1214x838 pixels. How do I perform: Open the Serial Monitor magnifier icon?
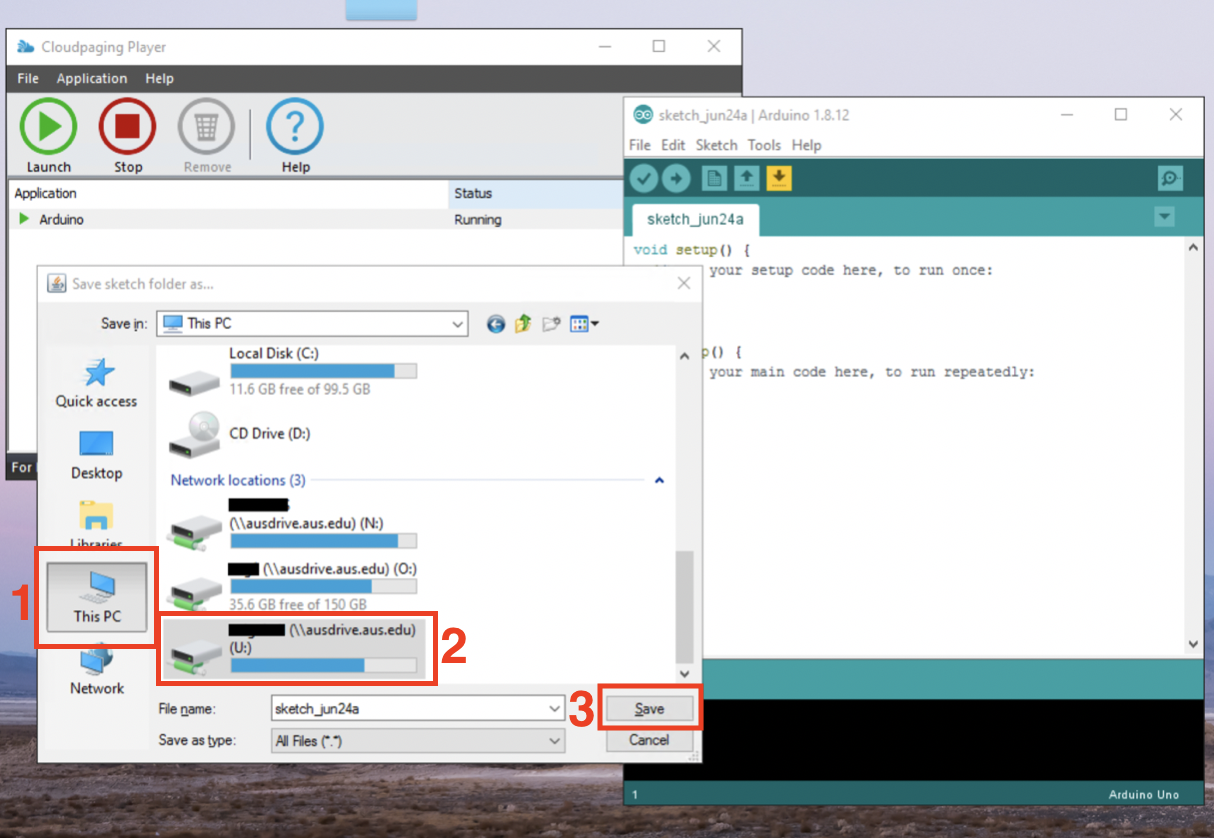[x=1170, y=179]
